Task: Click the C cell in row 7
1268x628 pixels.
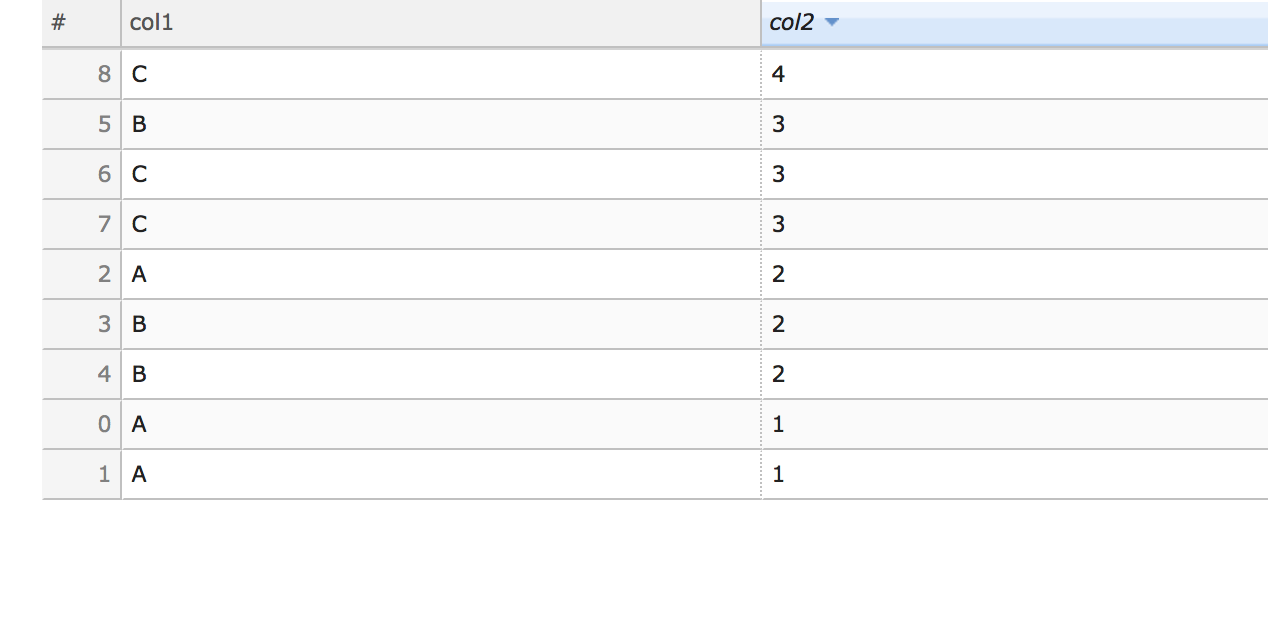Action: 138,224
